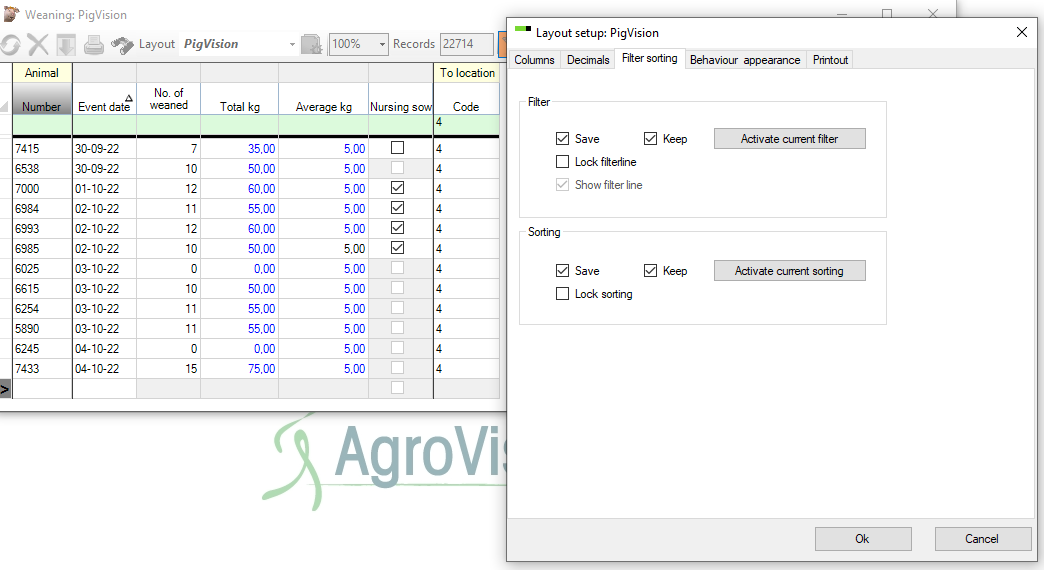Click the delete X icon in toolbar
1044x570 pixels.
tap(38, 45)
